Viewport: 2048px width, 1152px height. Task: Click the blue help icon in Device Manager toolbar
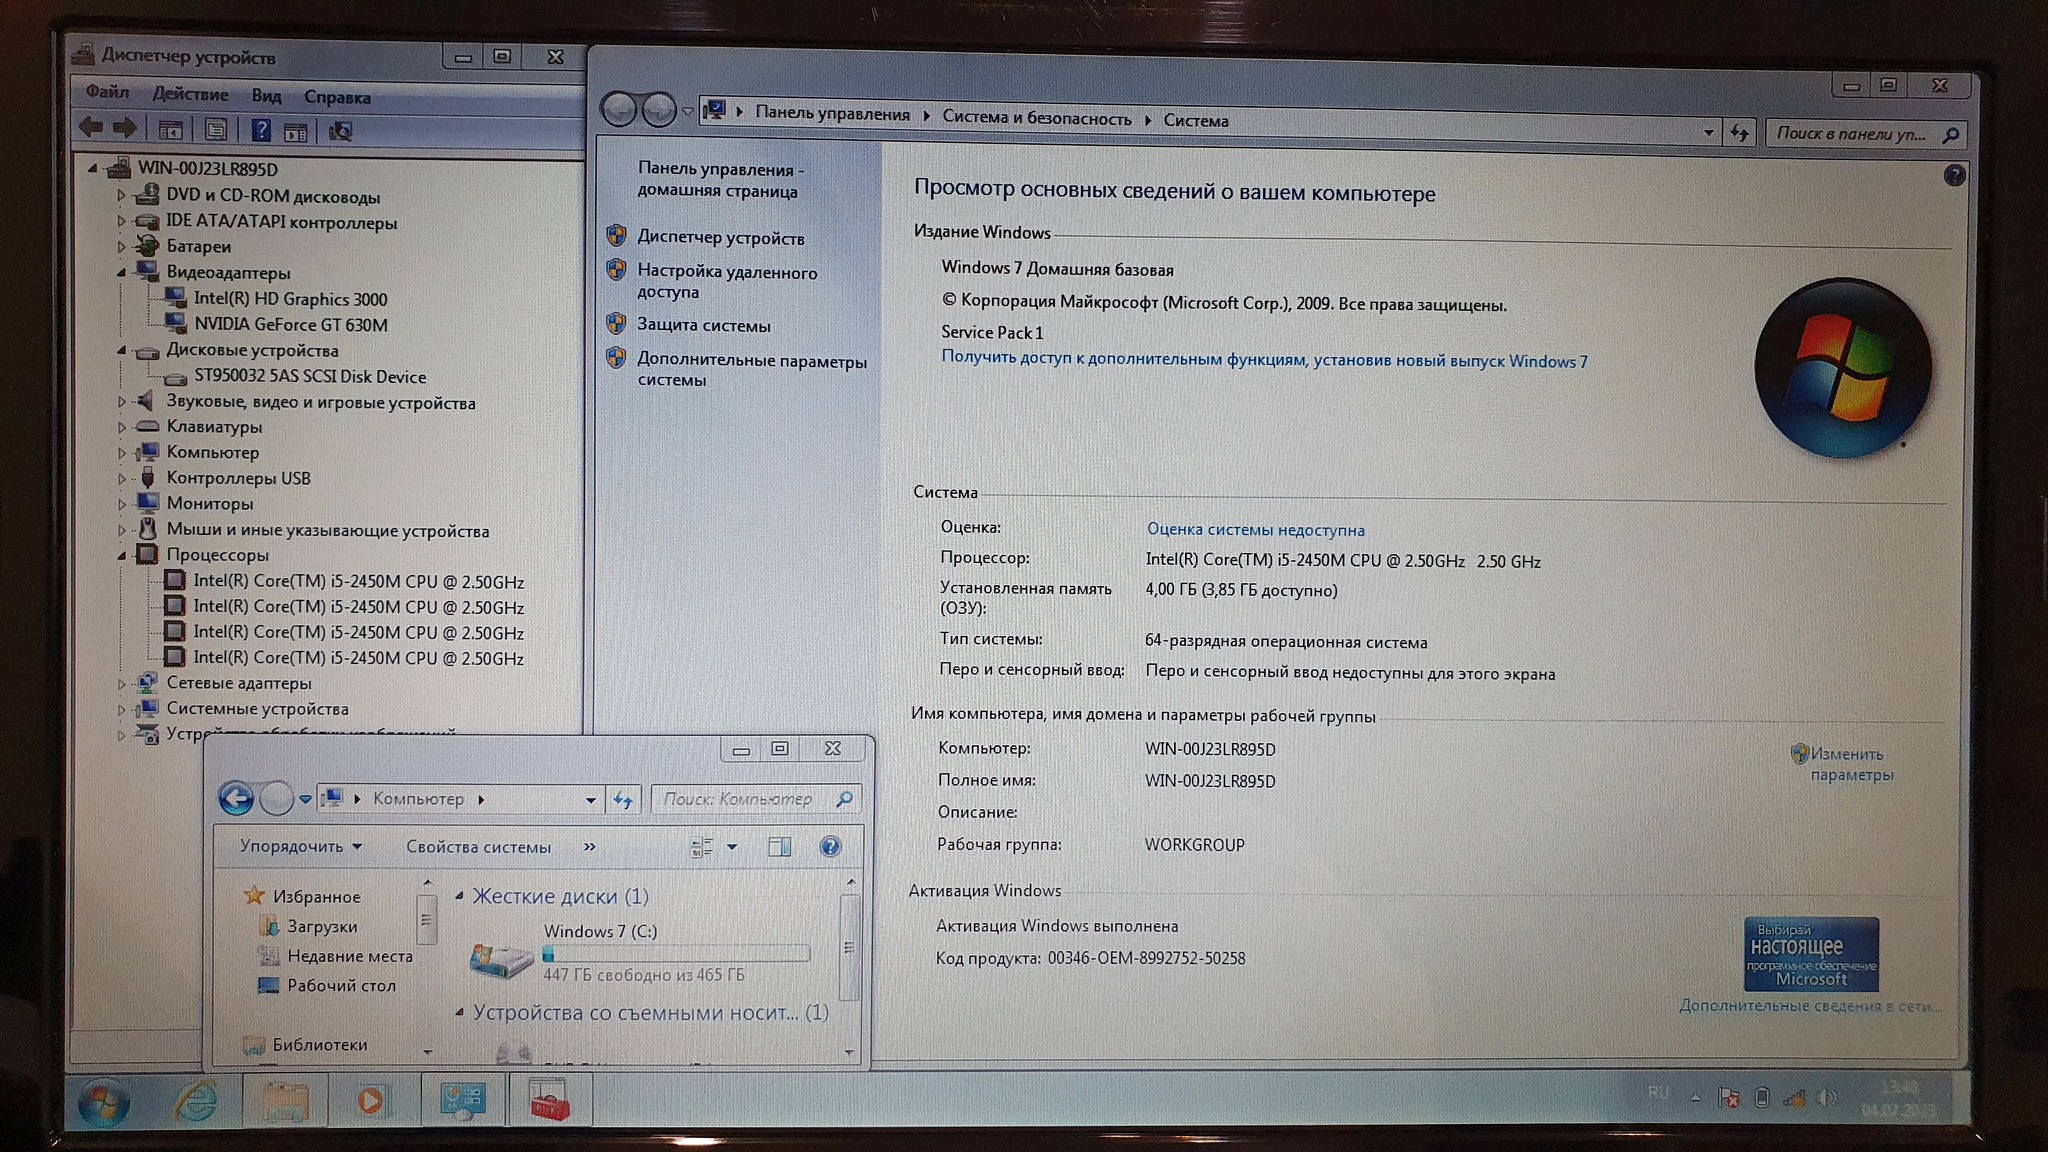pos(260,130)
